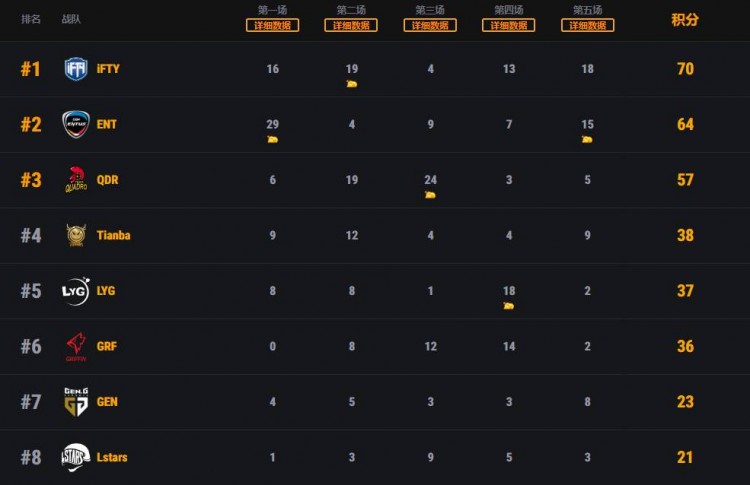This screenshot has height=485, width=750.
Task: Open 详细数据 for 第三场
Action: pos(430,26)
